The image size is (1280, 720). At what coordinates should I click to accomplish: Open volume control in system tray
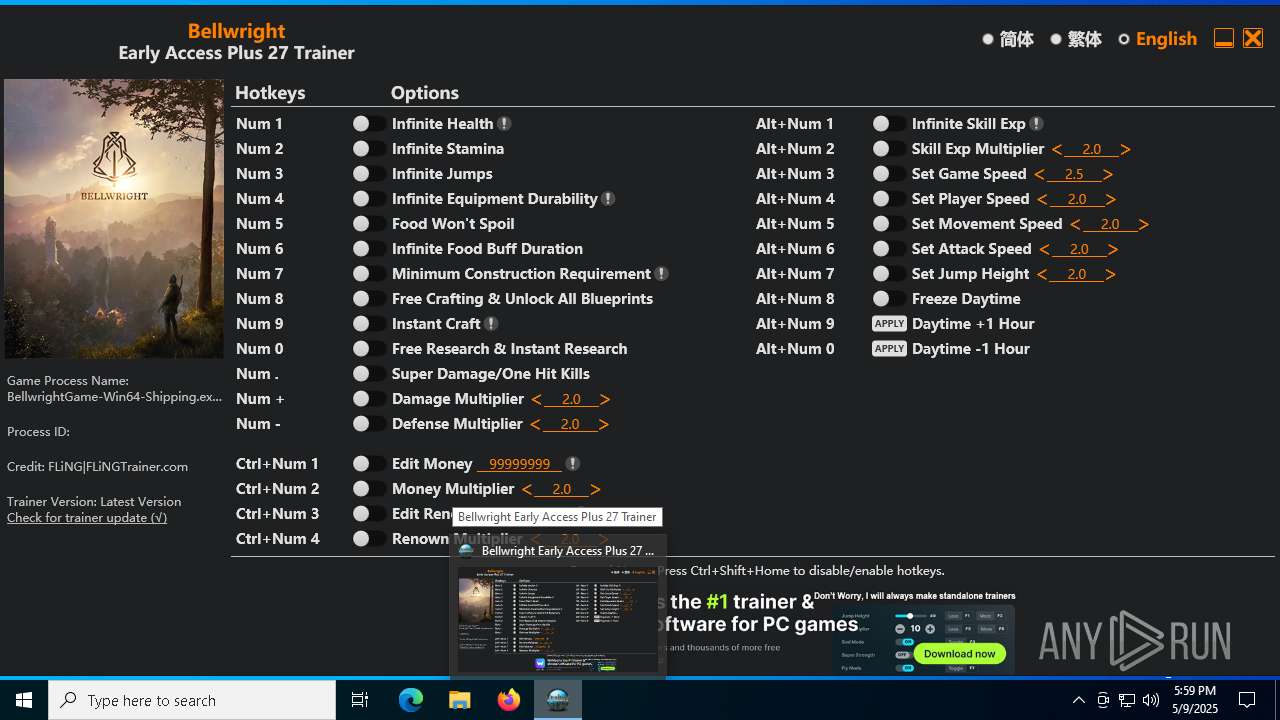pos(1151,700)
